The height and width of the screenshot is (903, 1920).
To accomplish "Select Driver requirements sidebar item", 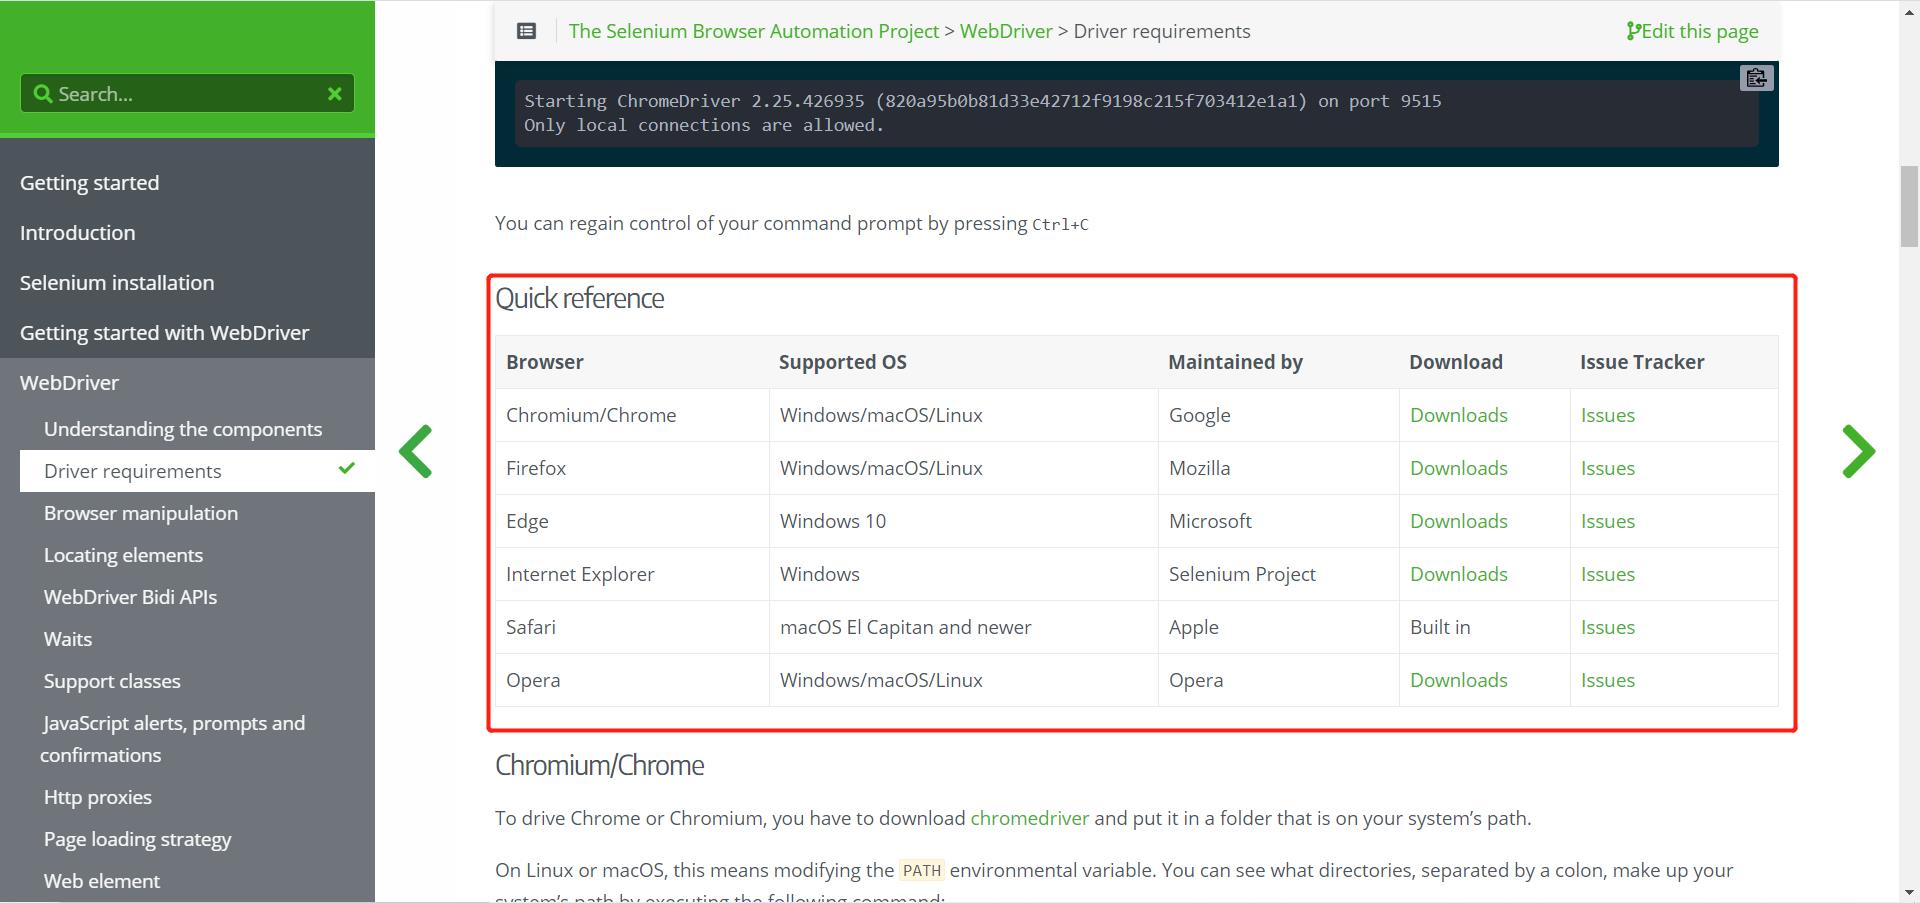I will 197,471.
